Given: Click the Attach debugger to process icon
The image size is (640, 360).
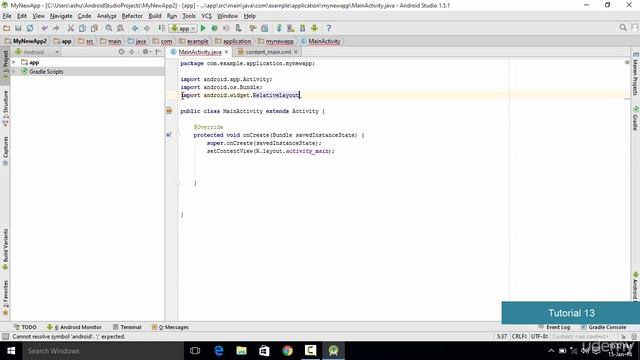Looking at the screenshot, I should pos(238,28).
